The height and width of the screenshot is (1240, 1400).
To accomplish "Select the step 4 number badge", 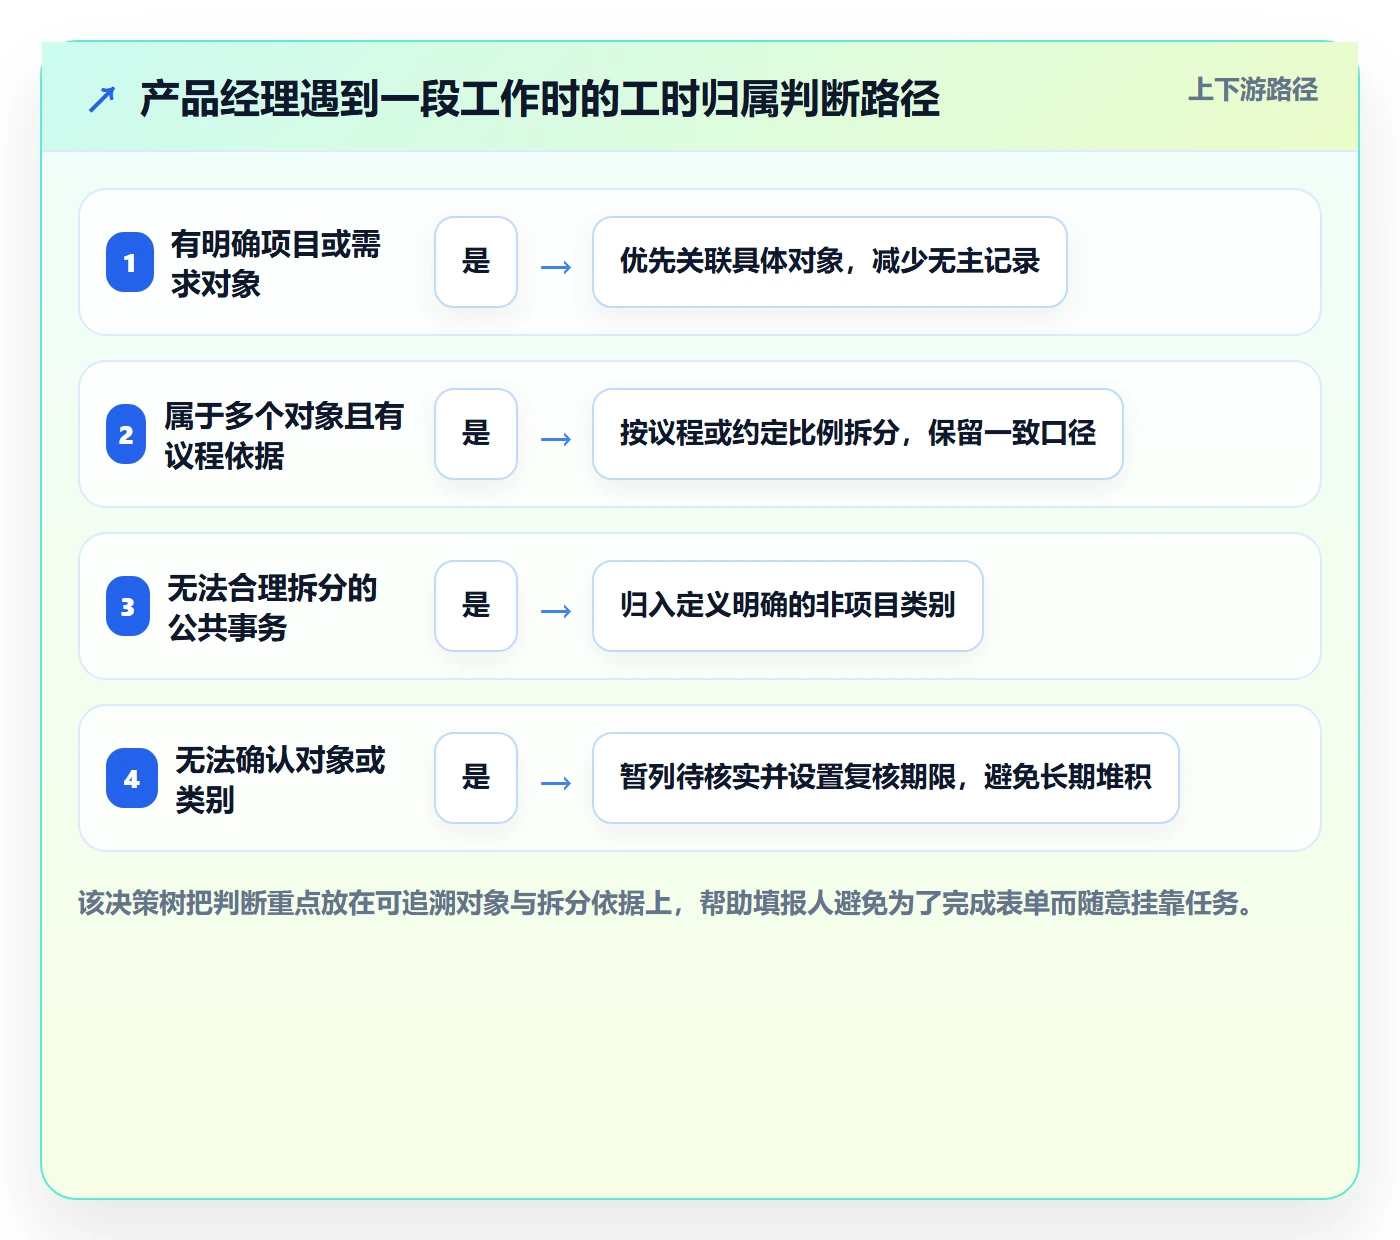I will click(132, 779).
